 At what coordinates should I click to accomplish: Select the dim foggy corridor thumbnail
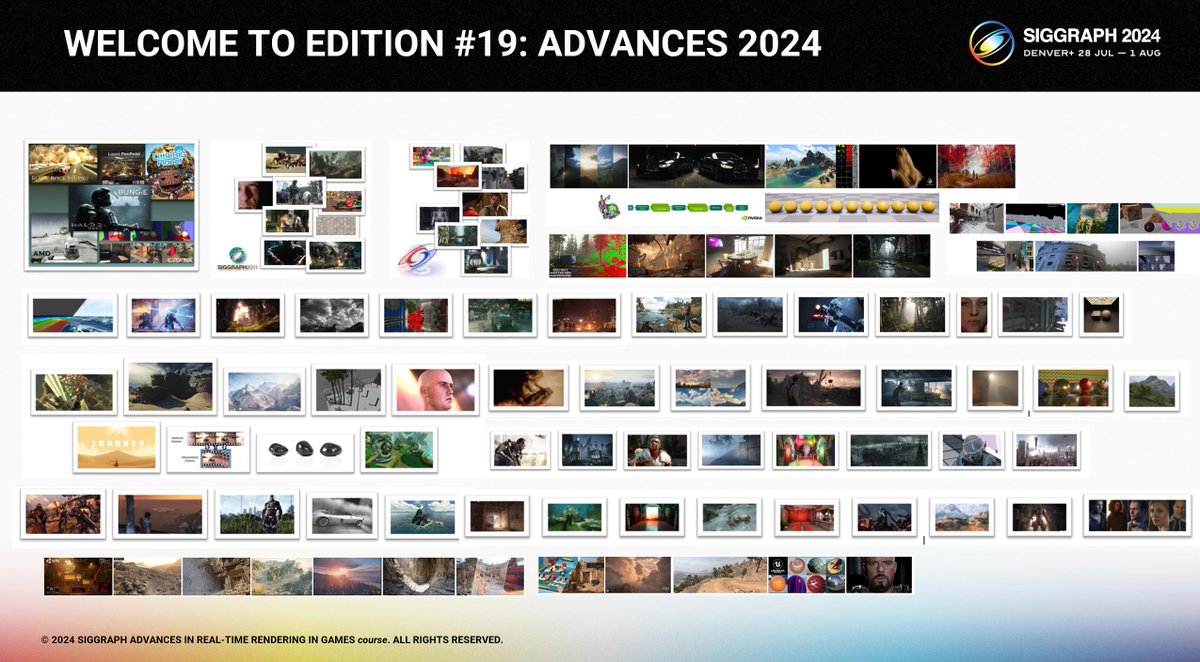coord(995,388)
